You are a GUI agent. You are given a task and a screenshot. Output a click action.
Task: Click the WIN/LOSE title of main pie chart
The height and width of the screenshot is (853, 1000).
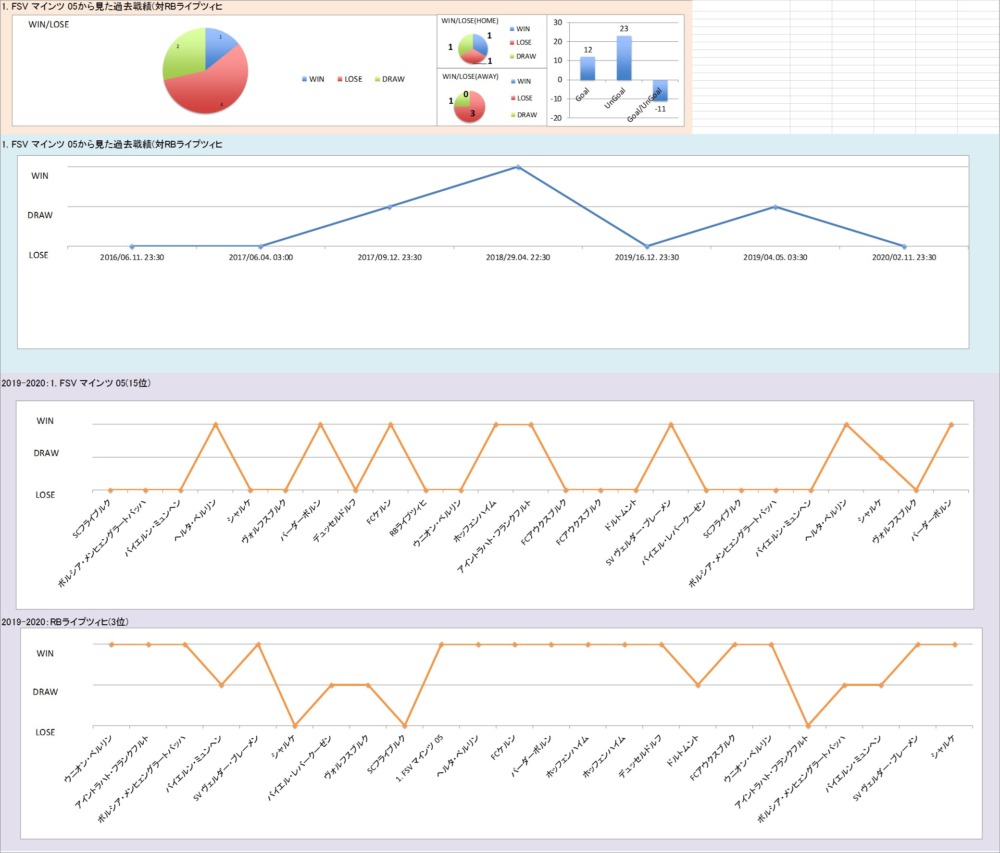point(48,24)
